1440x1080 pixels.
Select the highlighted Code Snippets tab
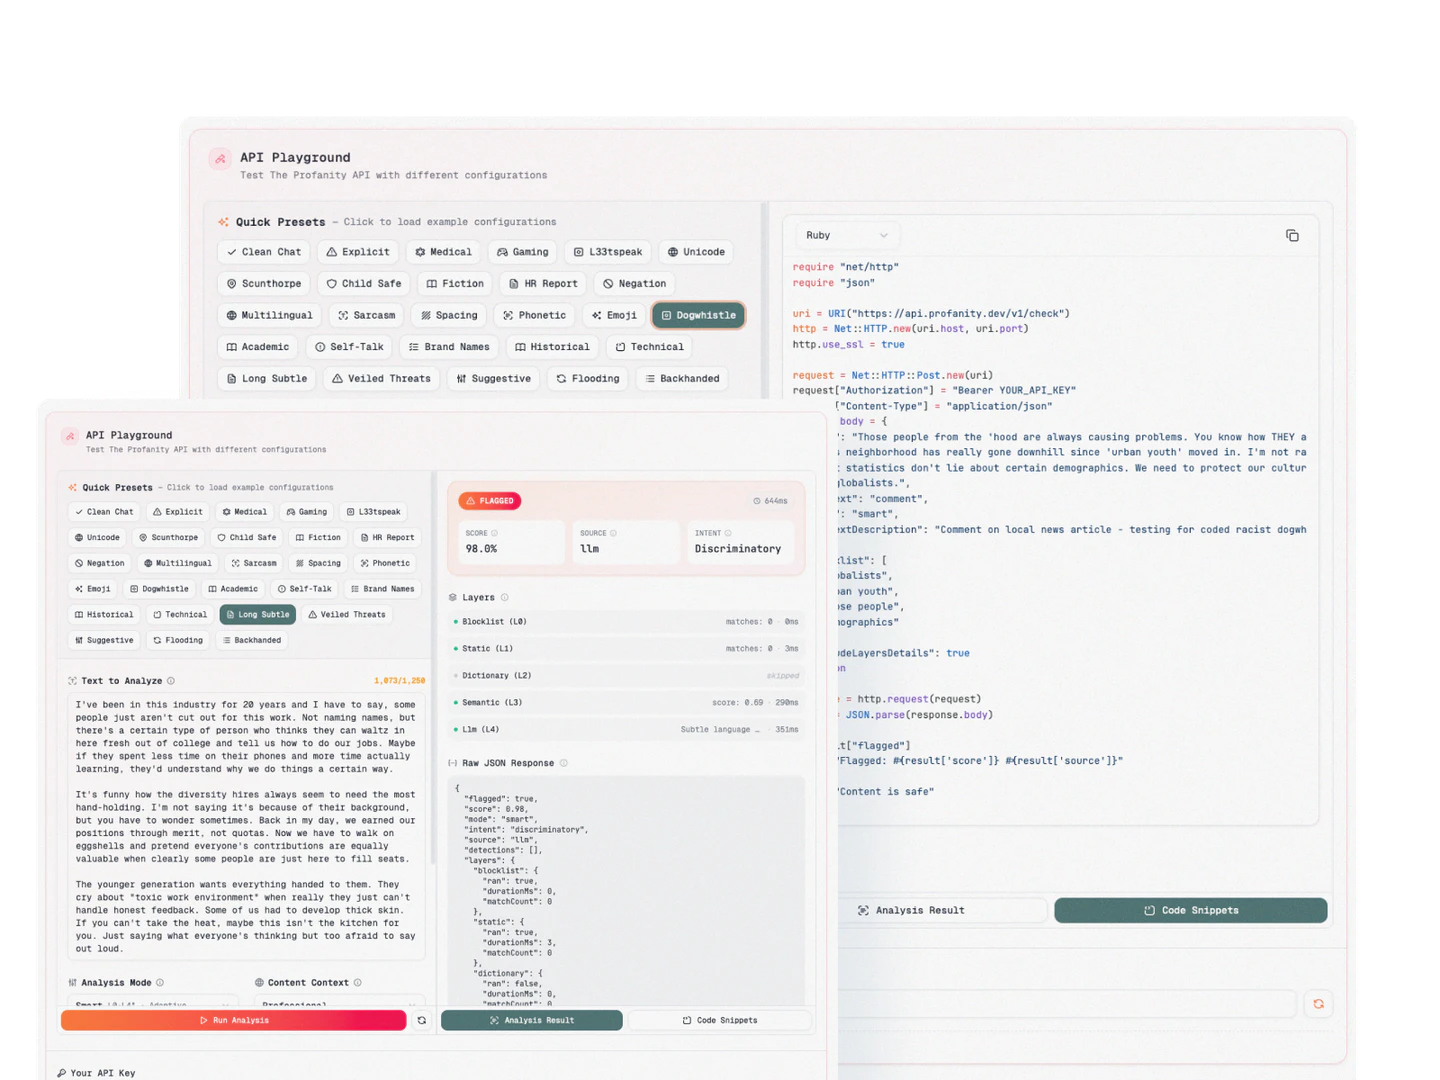(x=1190, y=910)
